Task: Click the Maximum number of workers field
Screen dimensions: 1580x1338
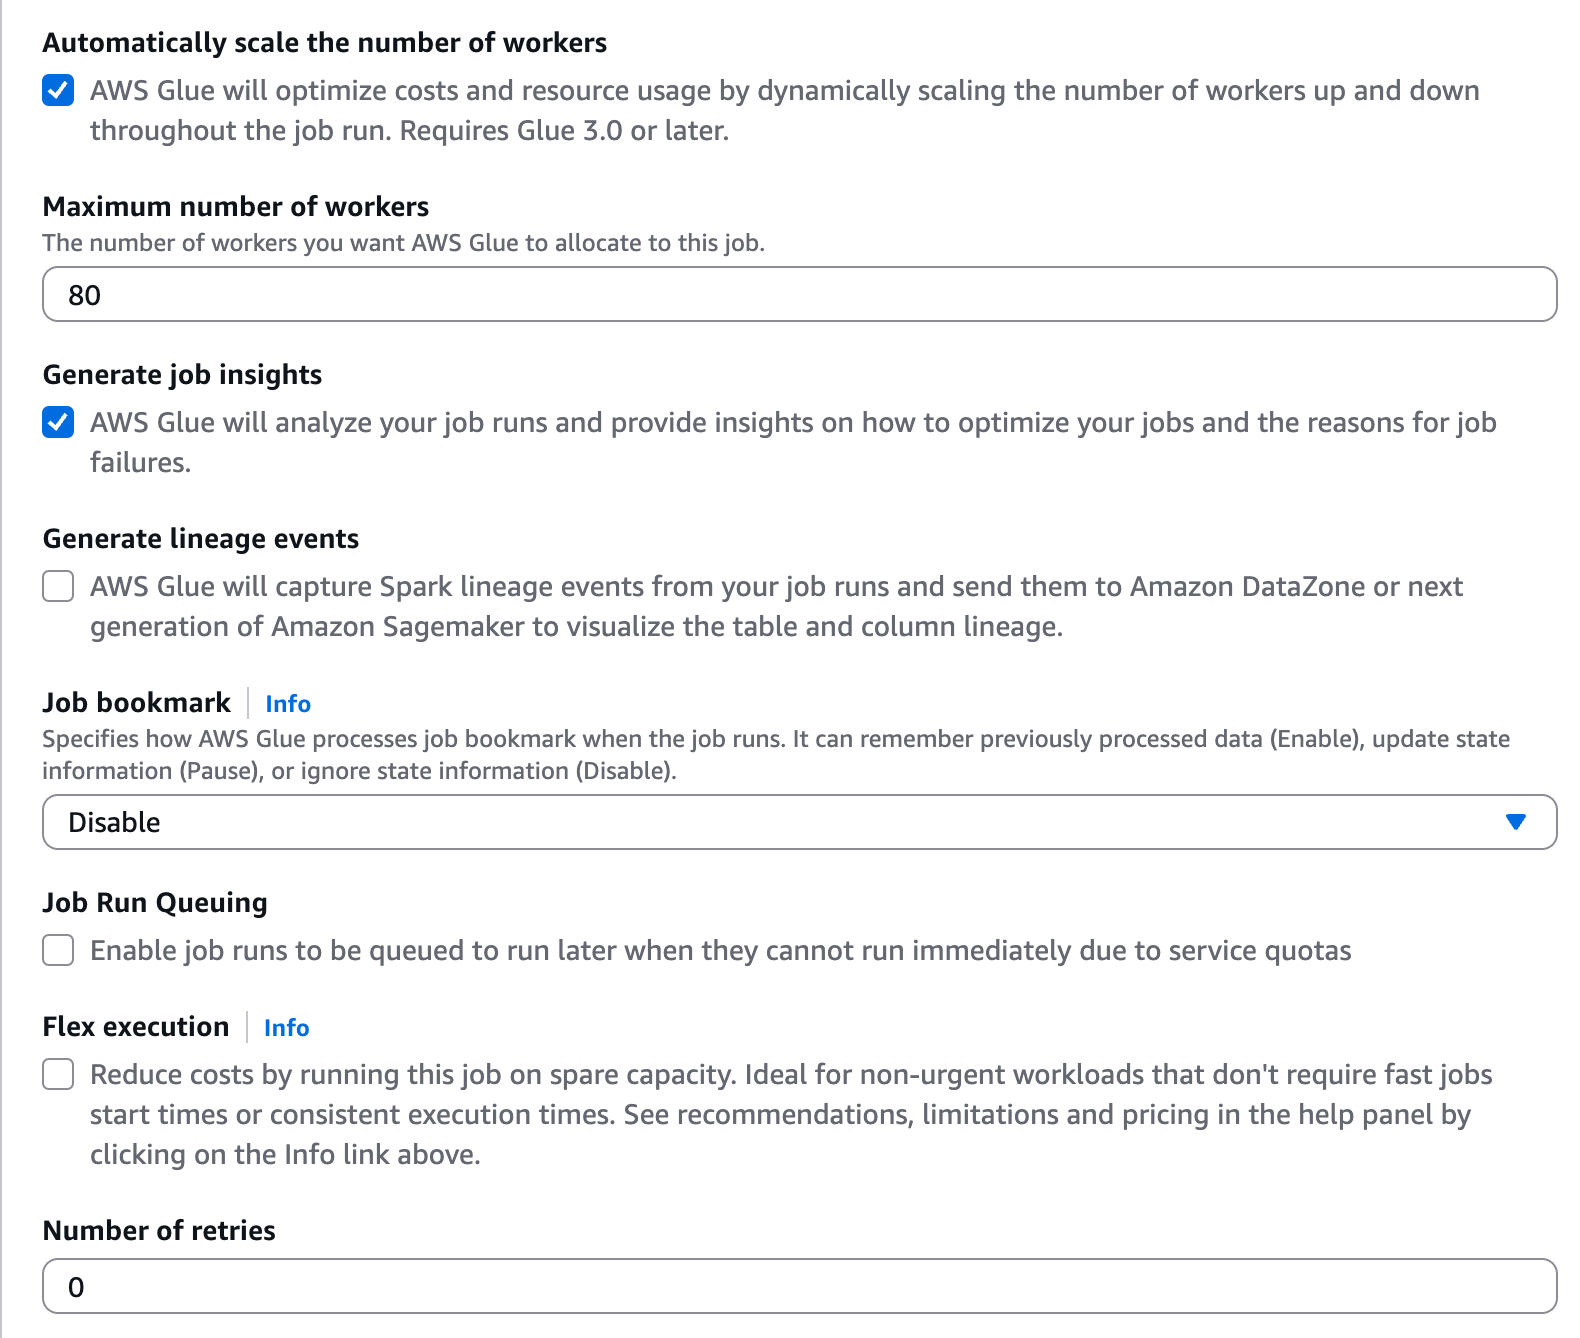Action: 798,294
